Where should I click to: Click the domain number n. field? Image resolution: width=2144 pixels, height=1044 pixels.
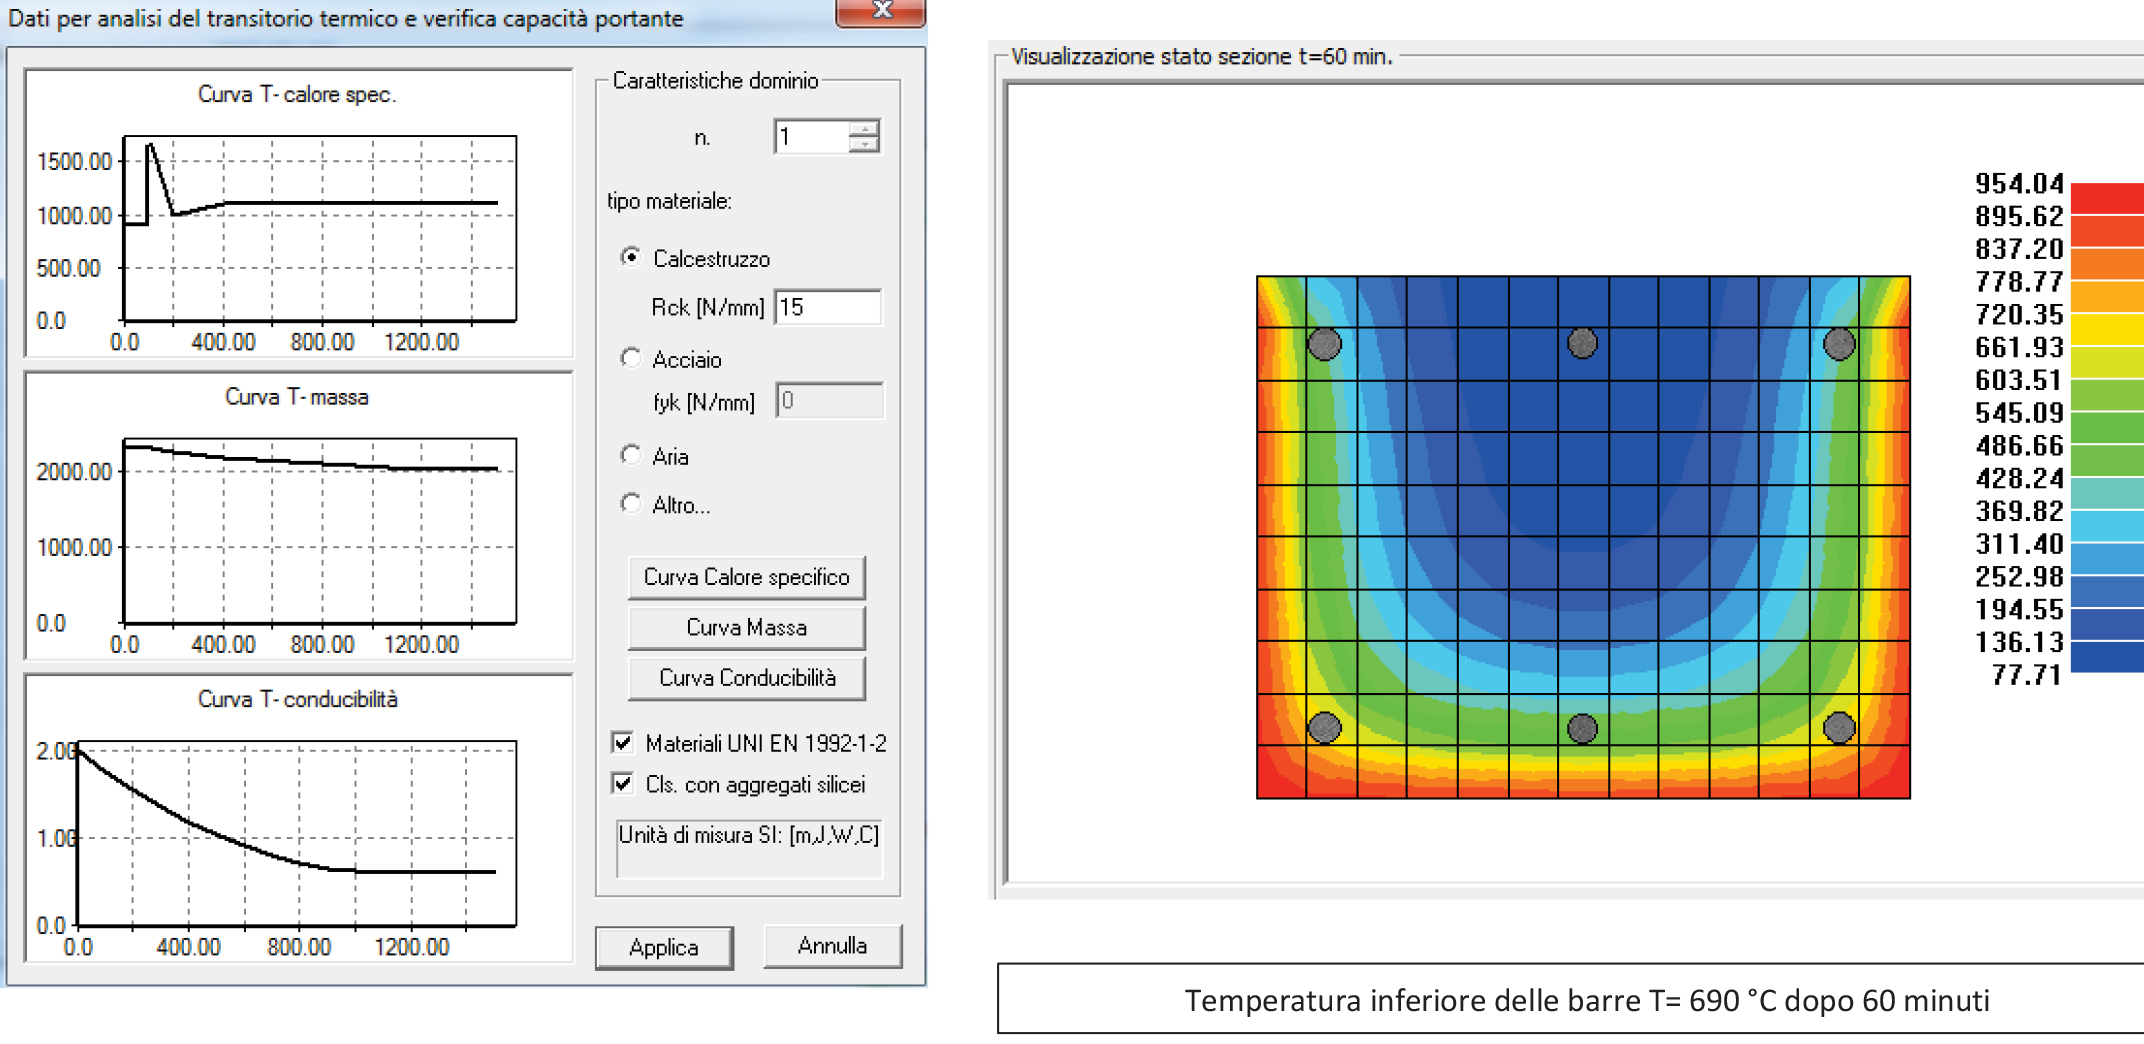click(811, 136)
